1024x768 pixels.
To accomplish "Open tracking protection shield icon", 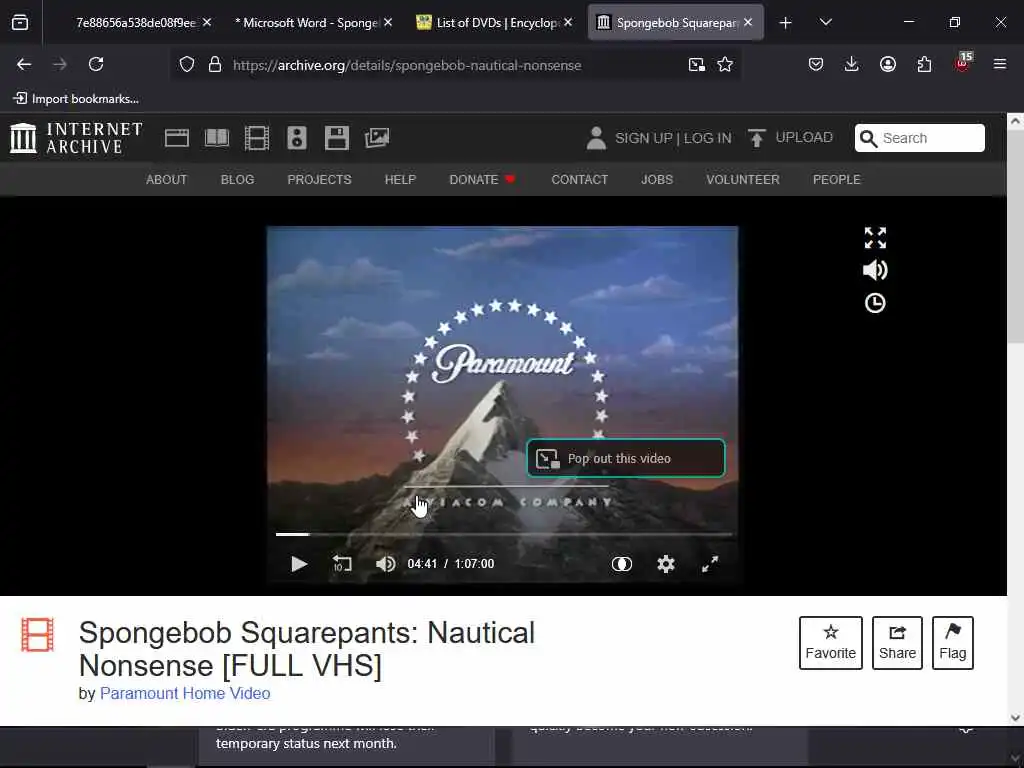I will point(187,65).
